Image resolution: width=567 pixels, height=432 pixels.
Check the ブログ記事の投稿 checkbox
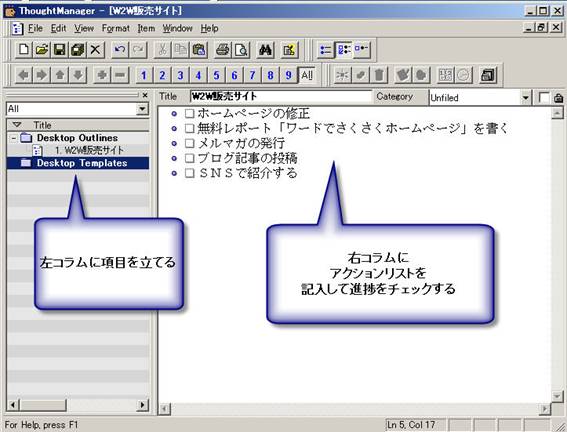189,158
